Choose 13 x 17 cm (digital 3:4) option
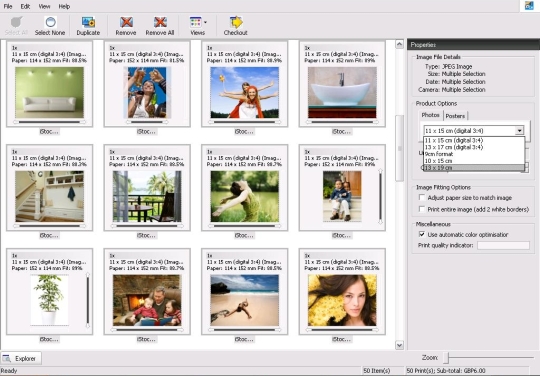The width and height of the screenshot is (540, 376). [x=474, y=147]
